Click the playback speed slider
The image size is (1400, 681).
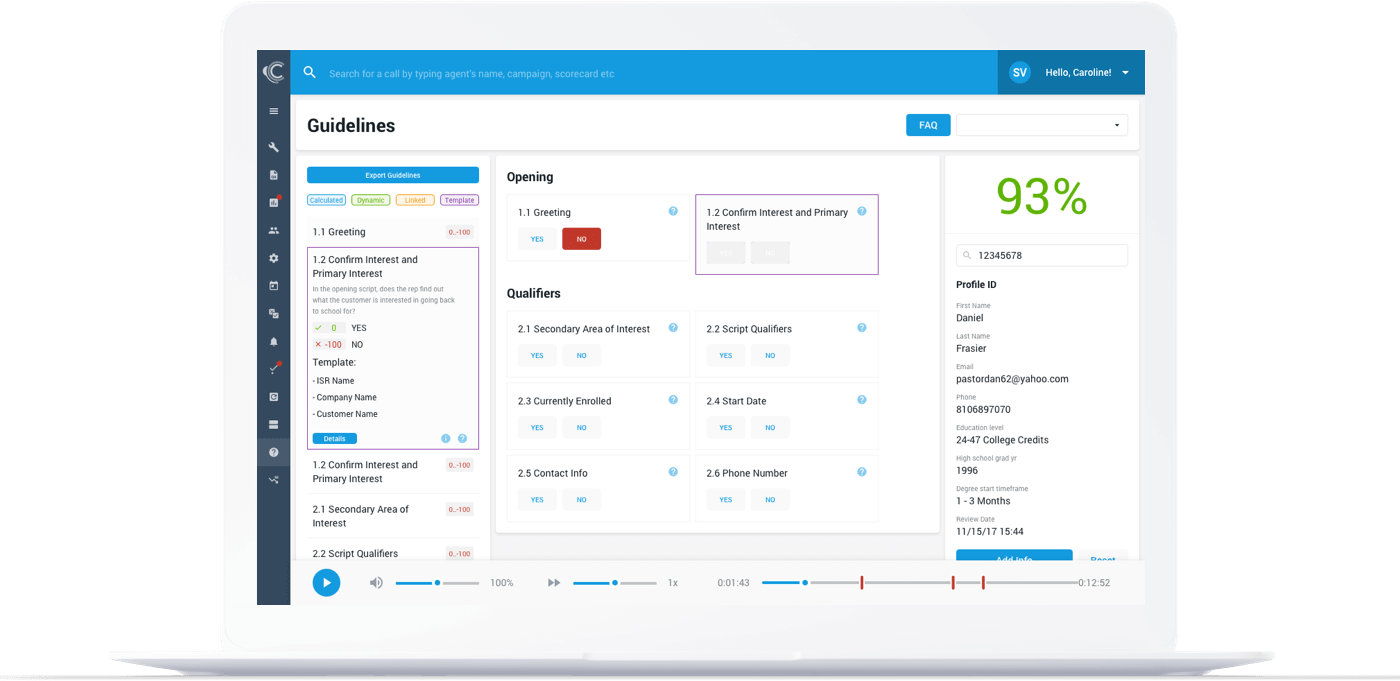pyautogui.click(x=614, y=583)
